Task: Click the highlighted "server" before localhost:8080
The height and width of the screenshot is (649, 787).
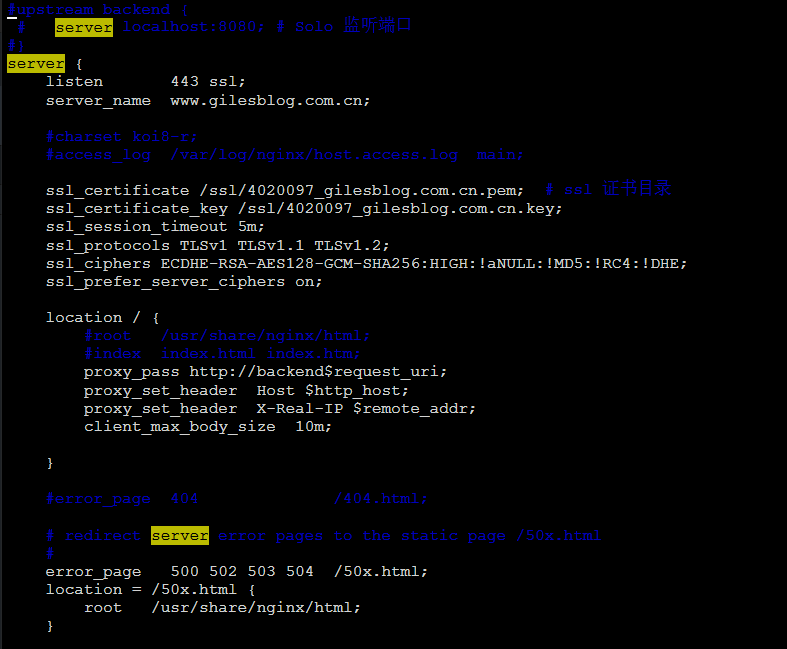Action: 84,28
